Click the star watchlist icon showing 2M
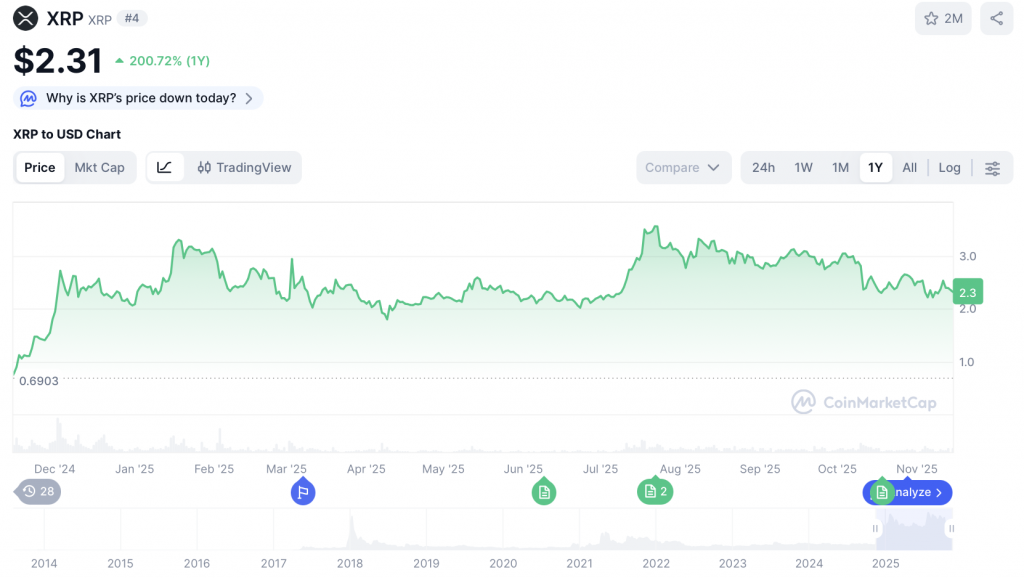This screenshot has width=1024, height=578. click(x=943, y=19)
